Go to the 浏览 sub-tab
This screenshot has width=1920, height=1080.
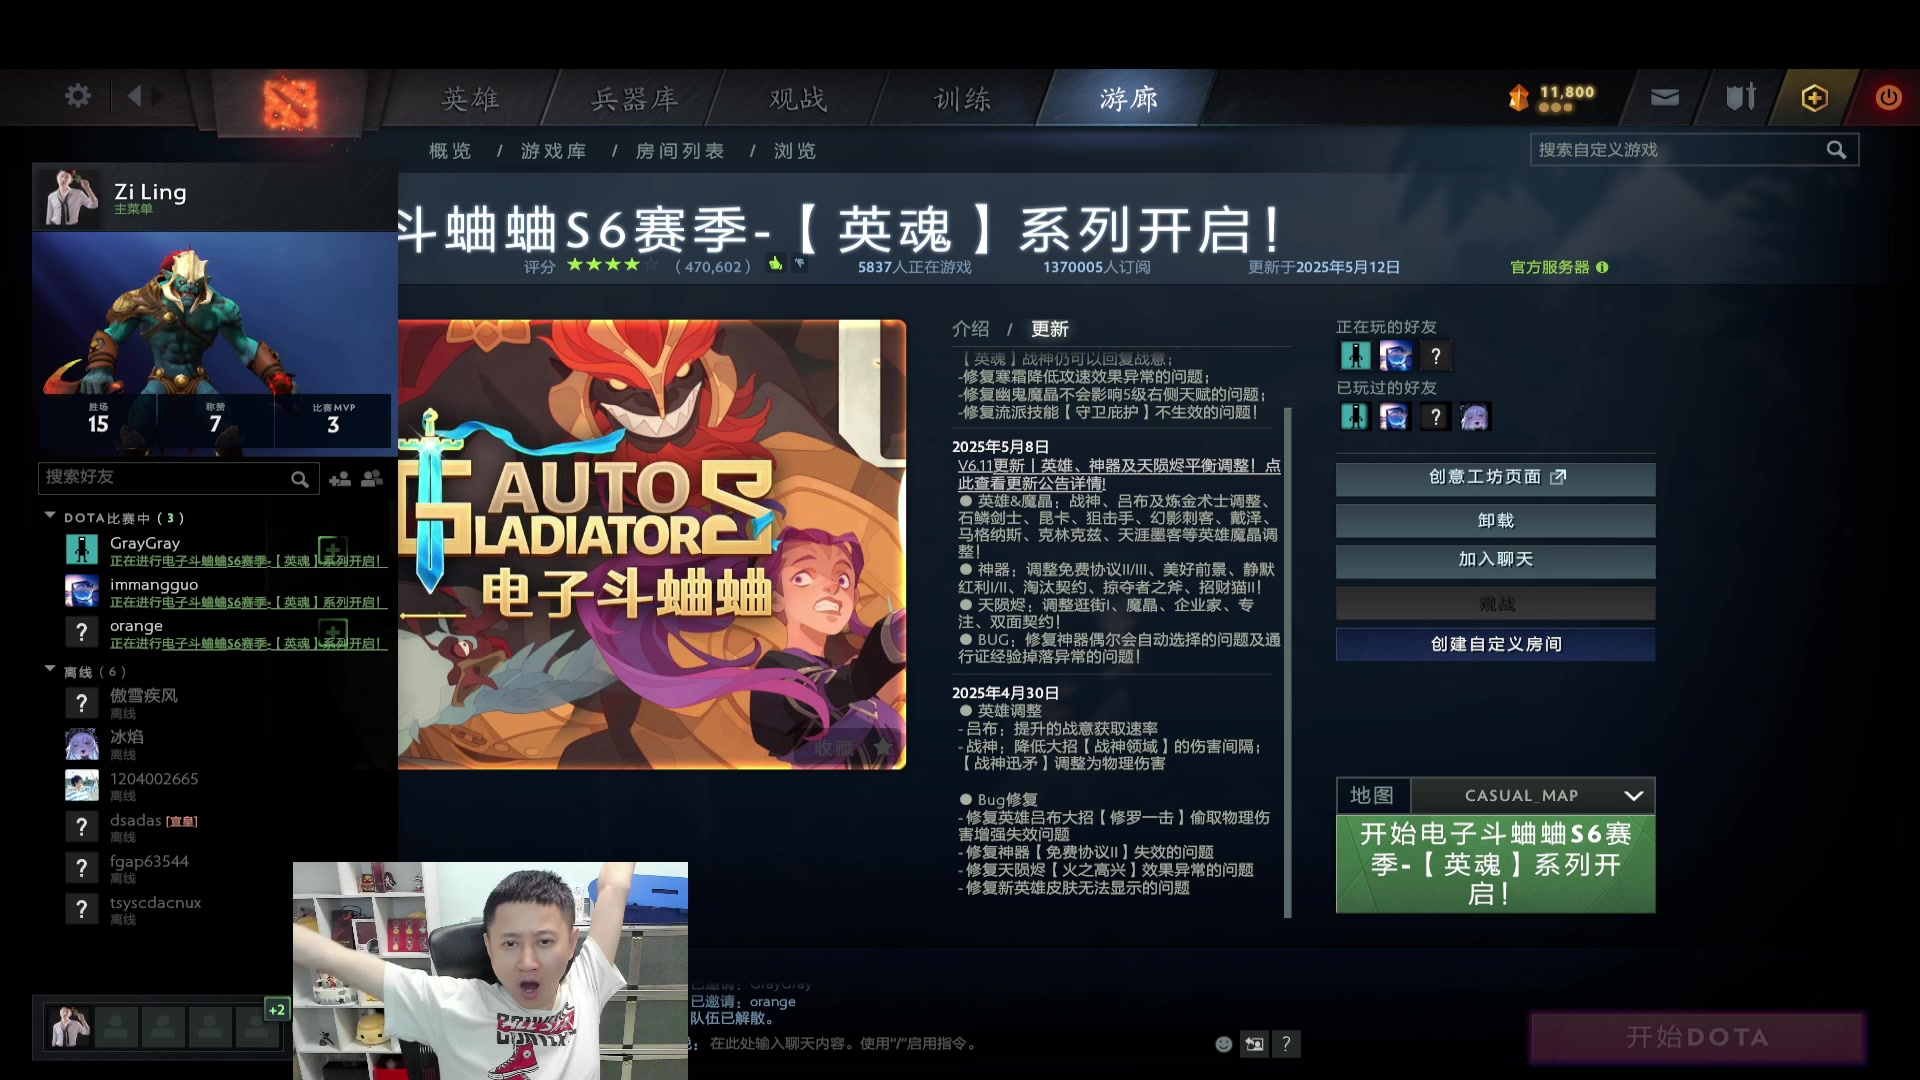tap(795, 151)
